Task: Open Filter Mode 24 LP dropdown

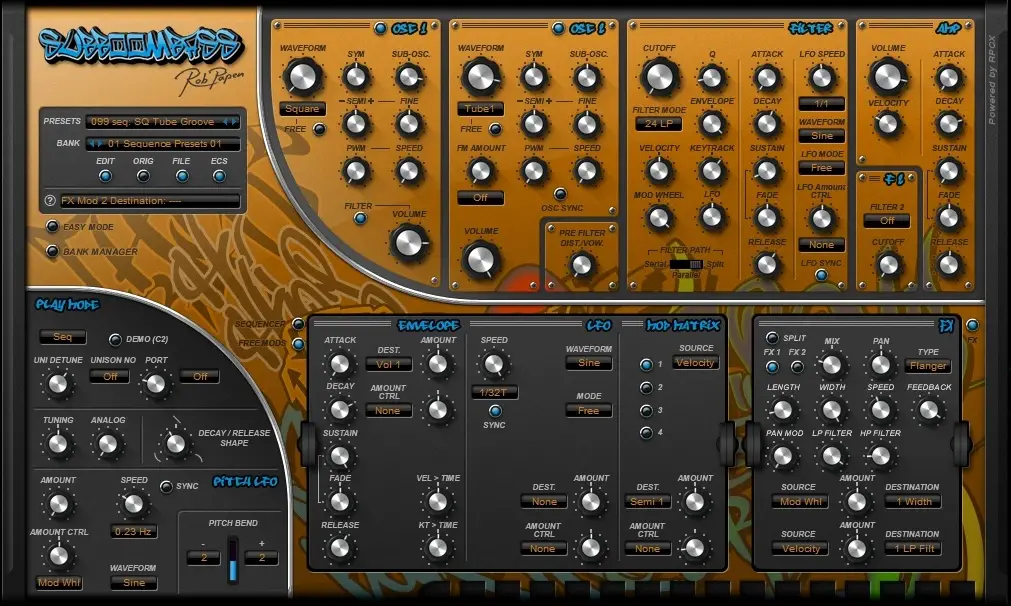Action: (x=659, y=123)
